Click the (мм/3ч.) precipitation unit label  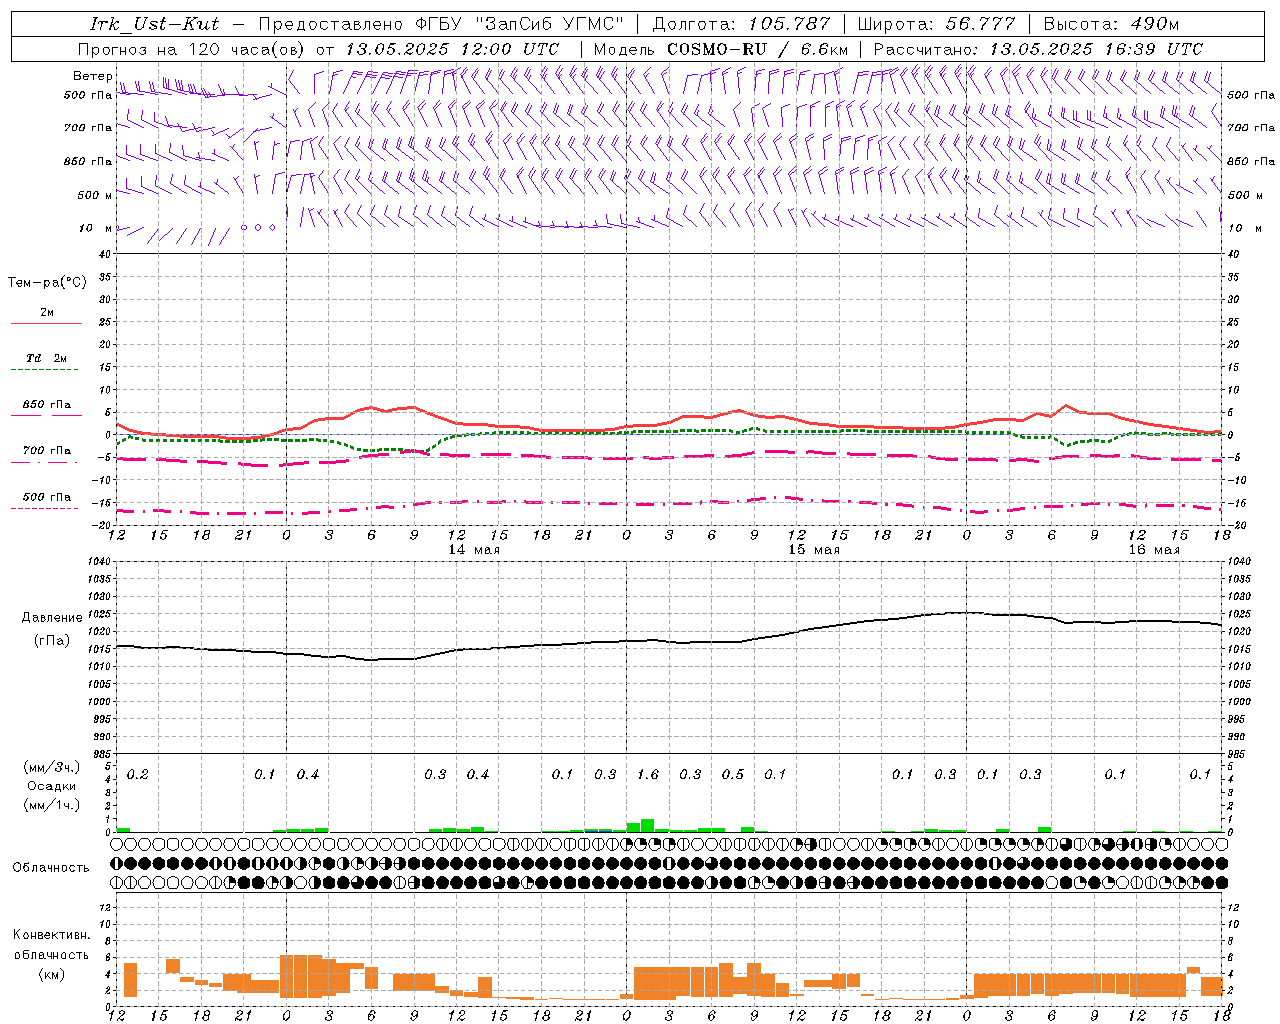click(x=52, y=767)
